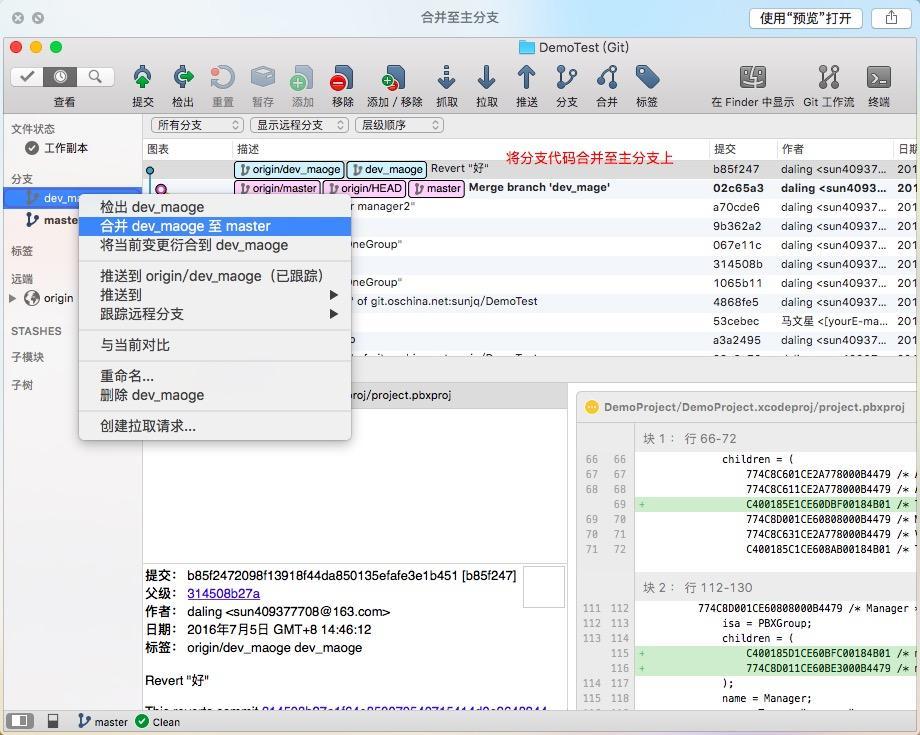The image size is (920, 735).
Task: Expand the origin remote in sidebar
Action: coord(13,298)
